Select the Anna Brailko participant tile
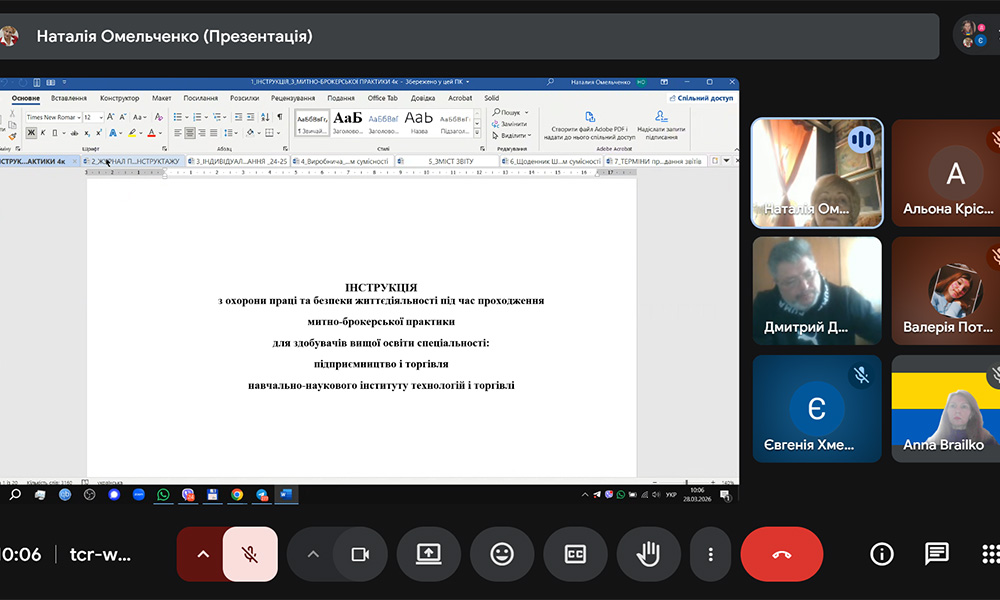1000x600 pixels. (x=944, y=408)
